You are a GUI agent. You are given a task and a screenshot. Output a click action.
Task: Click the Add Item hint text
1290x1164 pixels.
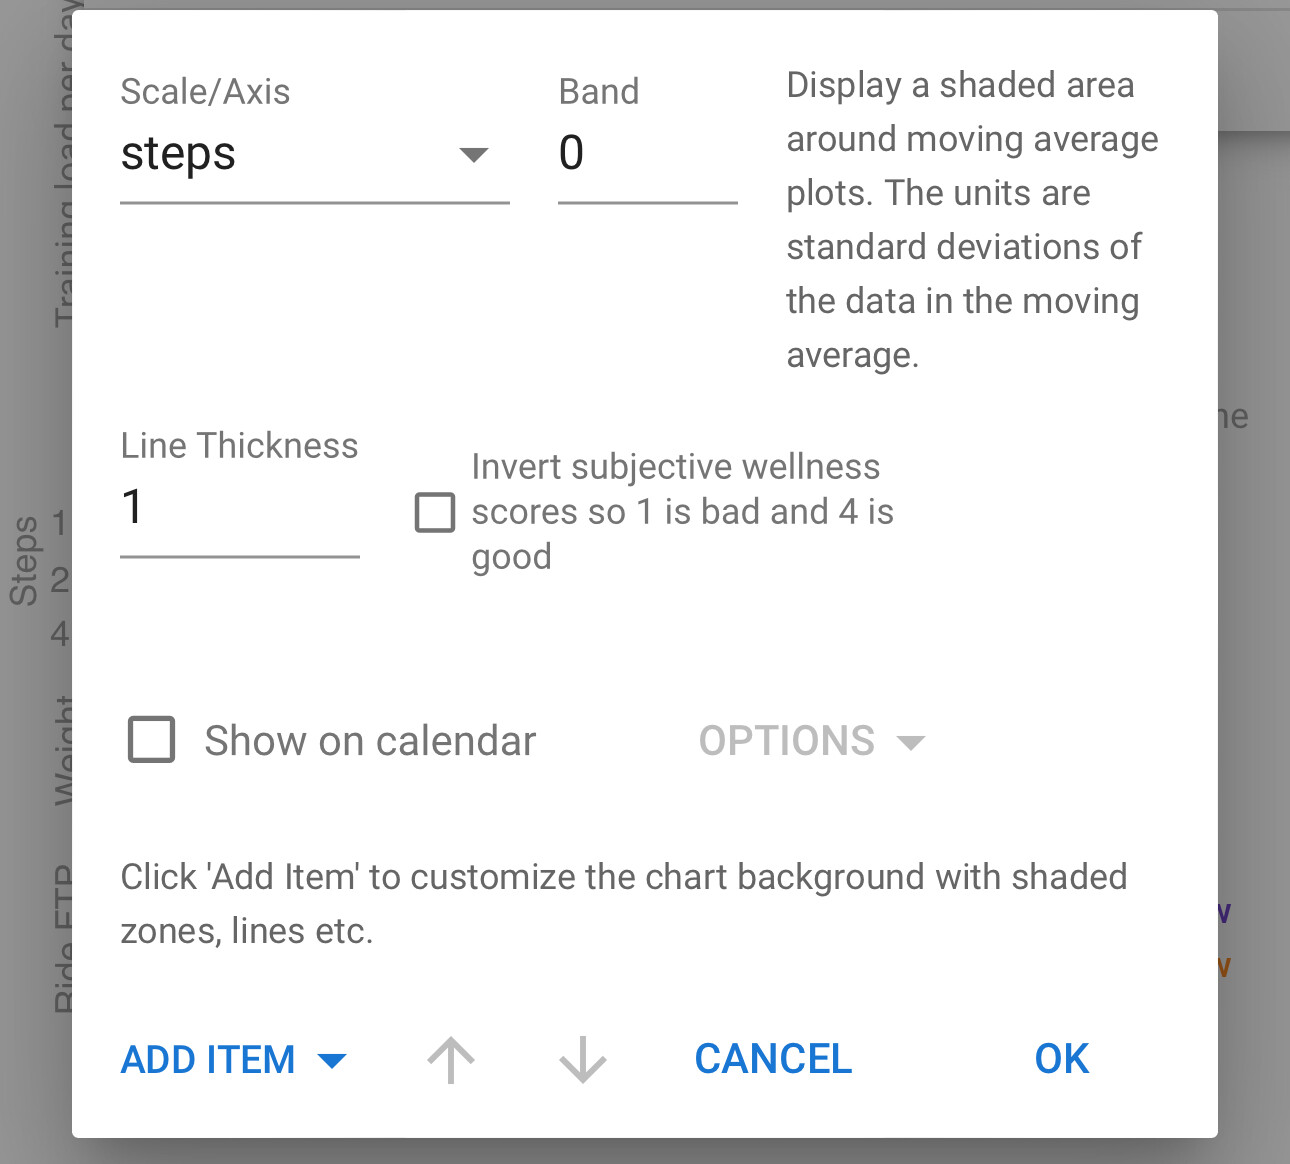(x=624, y=904)
